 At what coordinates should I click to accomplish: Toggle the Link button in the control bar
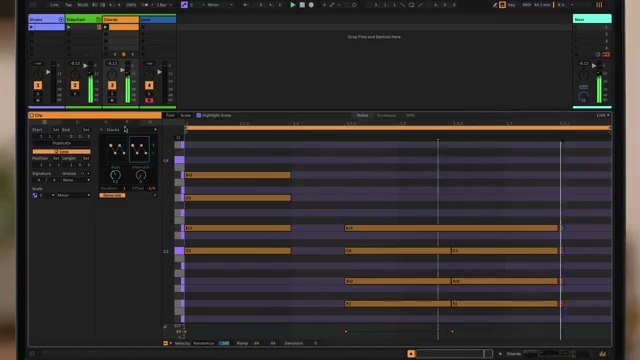click(54, 5)
